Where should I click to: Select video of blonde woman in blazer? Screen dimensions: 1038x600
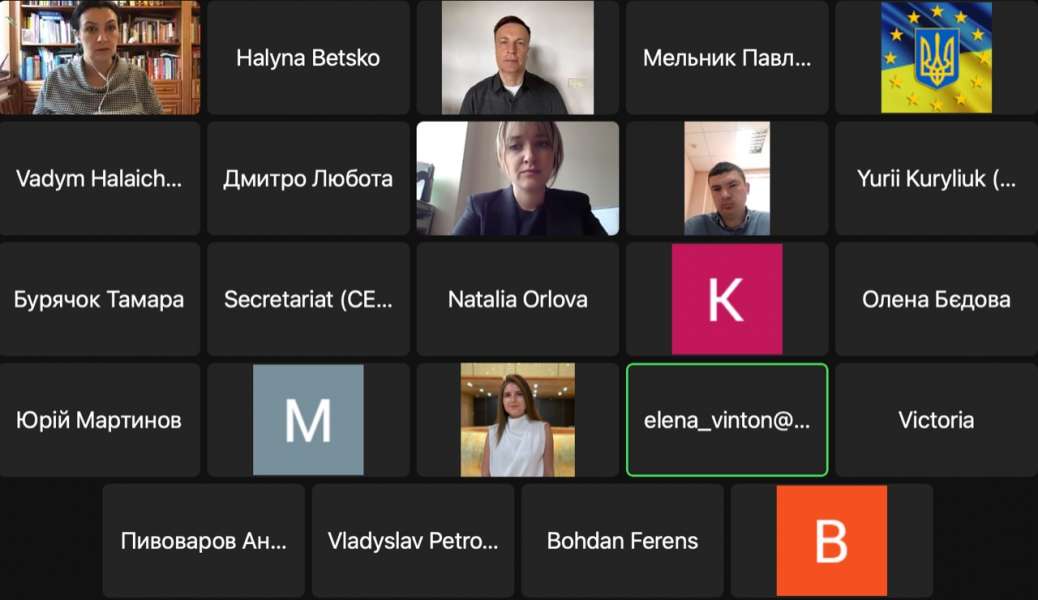pyautogui.click(x=518, y=178)
